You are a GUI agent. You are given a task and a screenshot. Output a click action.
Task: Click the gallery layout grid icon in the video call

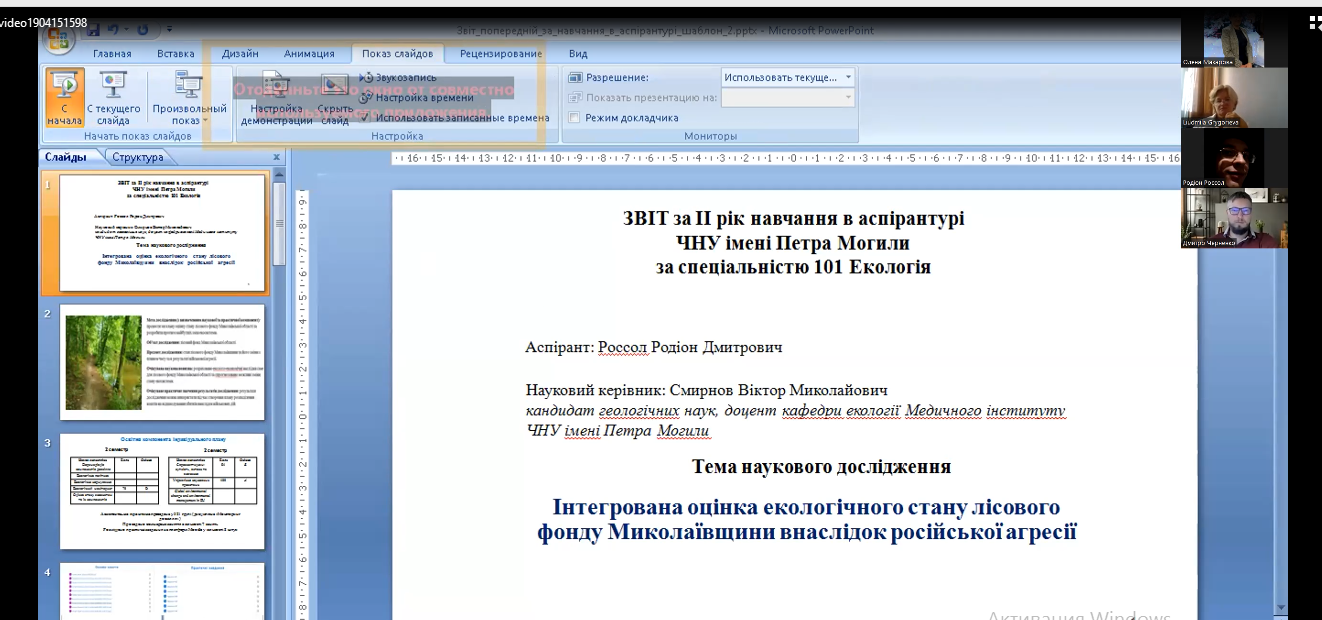point(1315,23)
